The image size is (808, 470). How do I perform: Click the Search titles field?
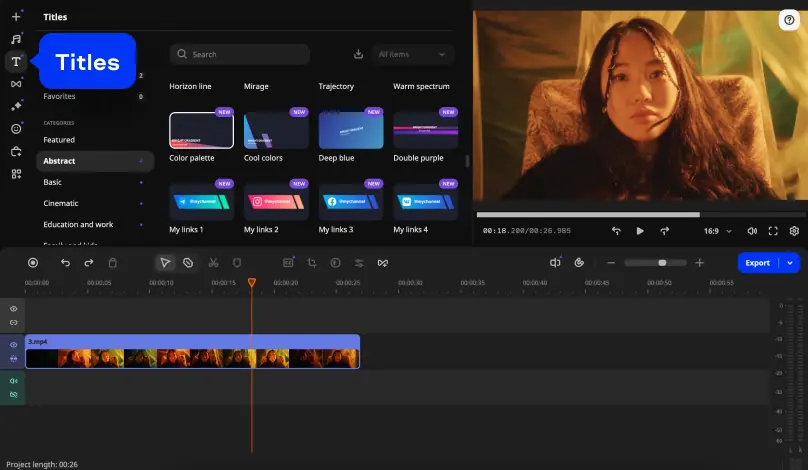pos(240,54)
